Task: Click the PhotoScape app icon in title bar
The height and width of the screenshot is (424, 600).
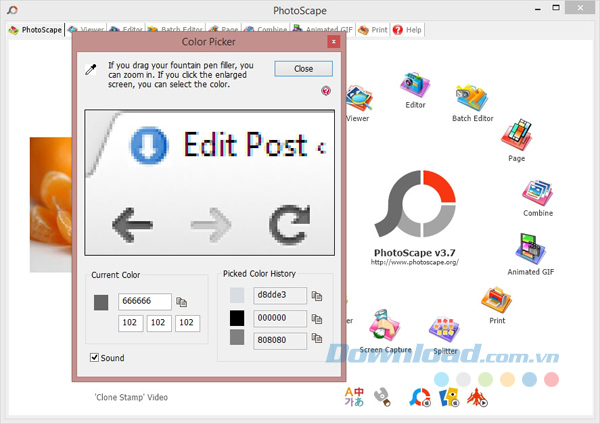Action: coord(12,10)
